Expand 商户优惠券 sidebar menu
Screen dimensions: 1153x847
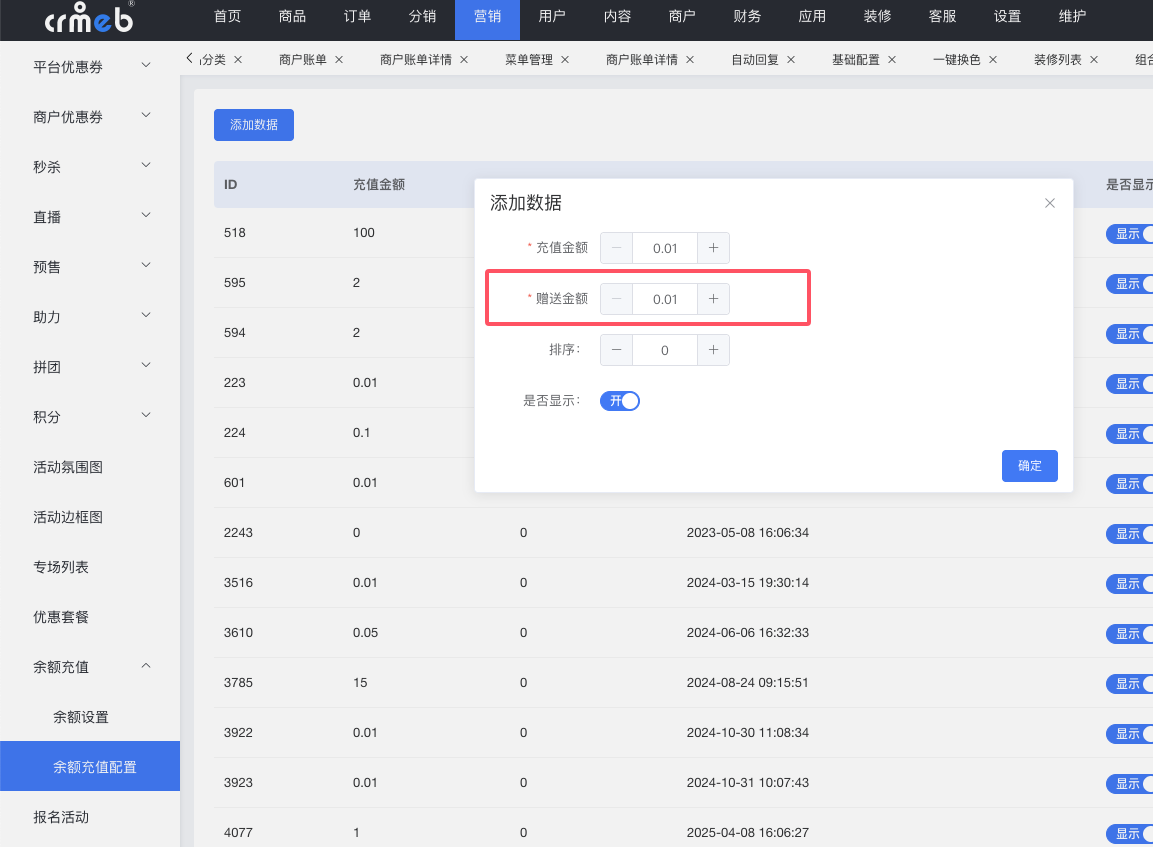coord(90,117)
